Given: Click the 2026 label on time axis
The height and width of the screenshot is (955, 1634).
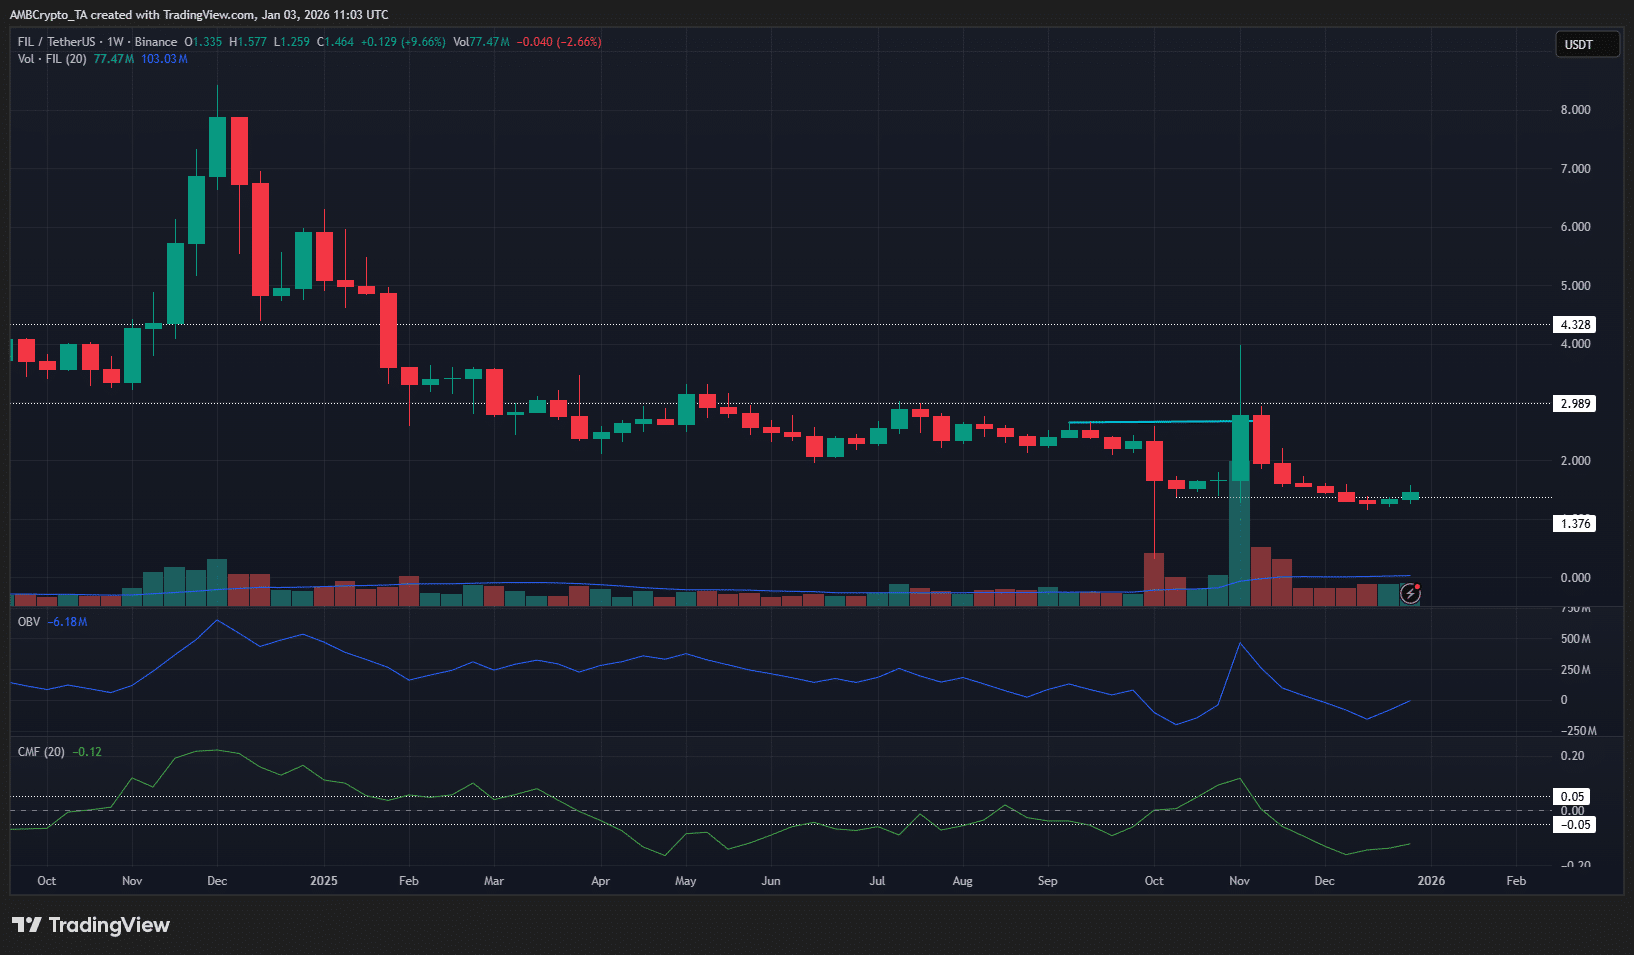Looking at the screenshot, I should pyautogui.click(x=1430, y=881).
